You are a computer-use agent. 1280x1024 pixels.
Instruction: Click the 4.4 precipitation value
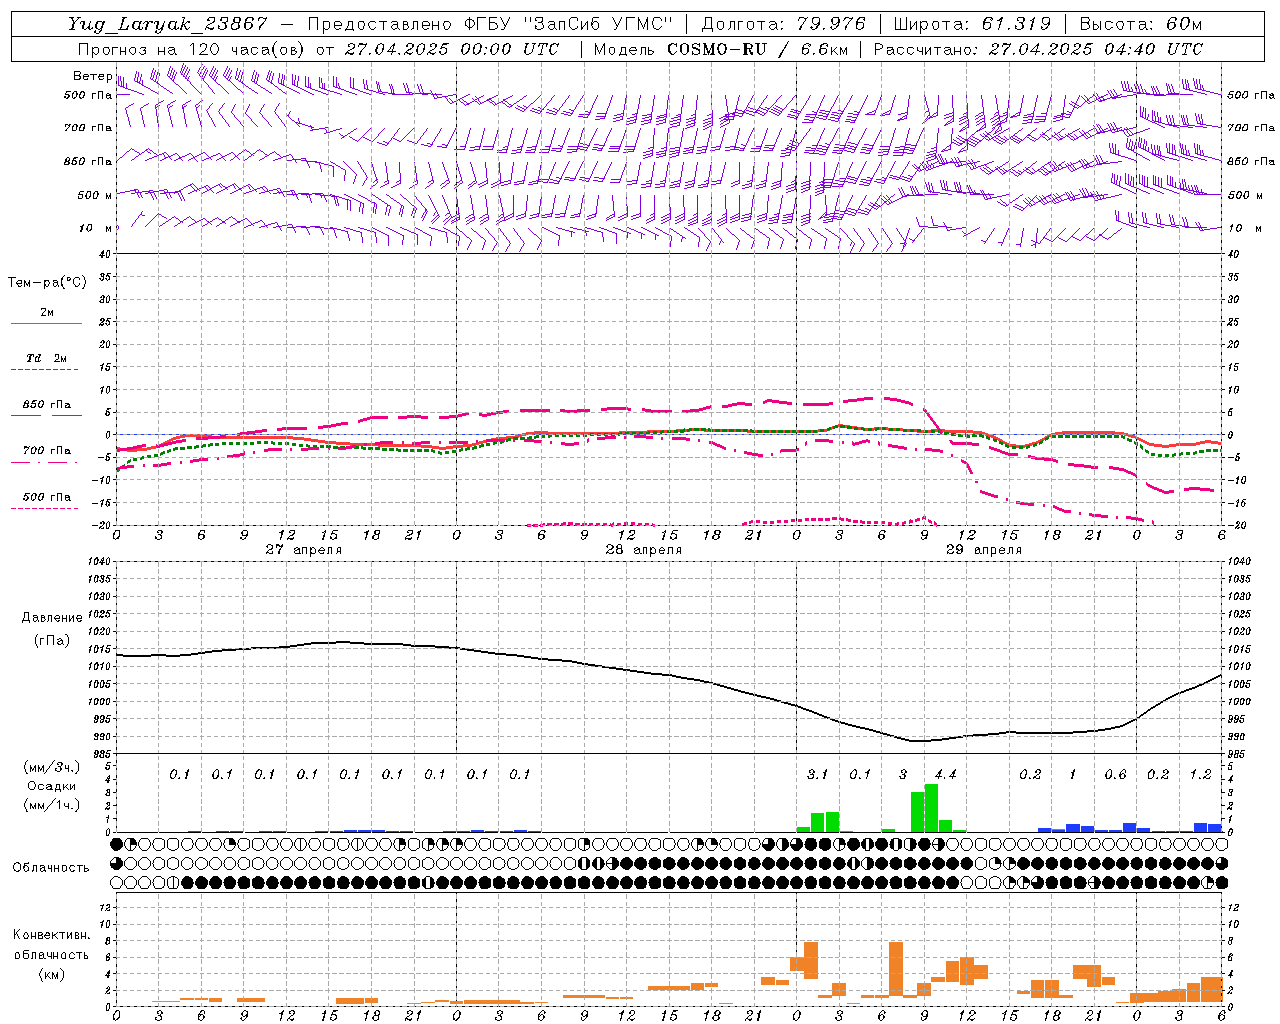[x=946, y=775]
